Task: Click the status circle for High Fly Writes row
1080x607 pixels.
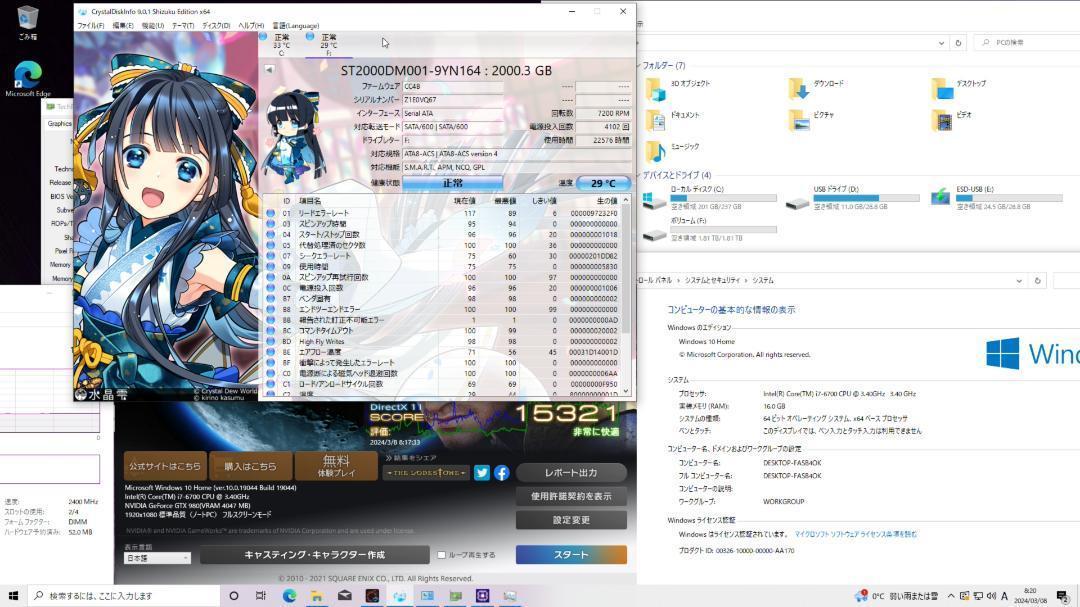Action: click(x=271, y=341)
